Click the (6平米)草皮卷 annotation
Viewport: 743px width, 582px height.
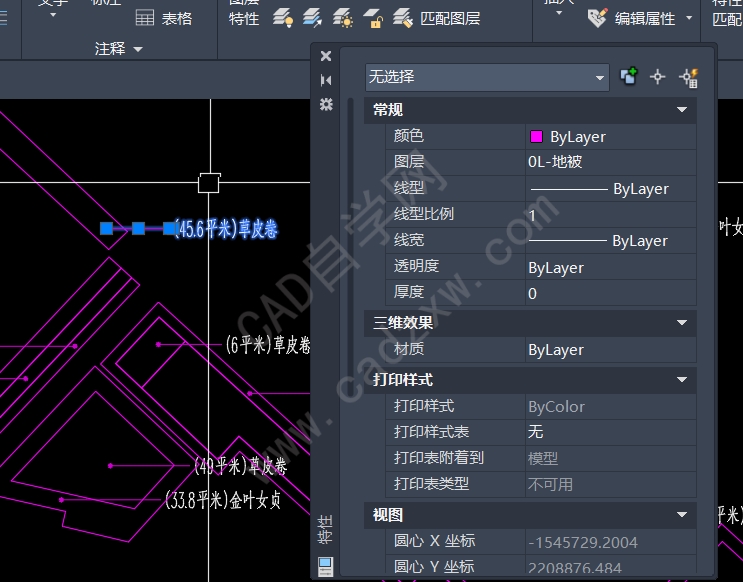268,345
